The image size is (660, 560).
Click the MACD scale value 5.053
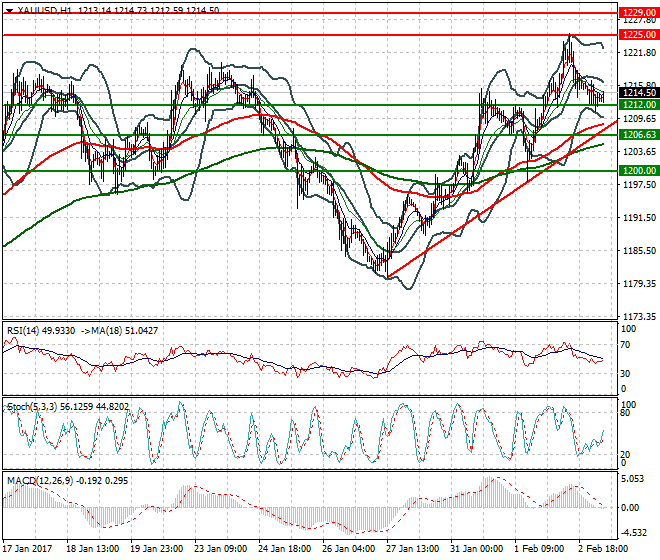pos(632,479)
